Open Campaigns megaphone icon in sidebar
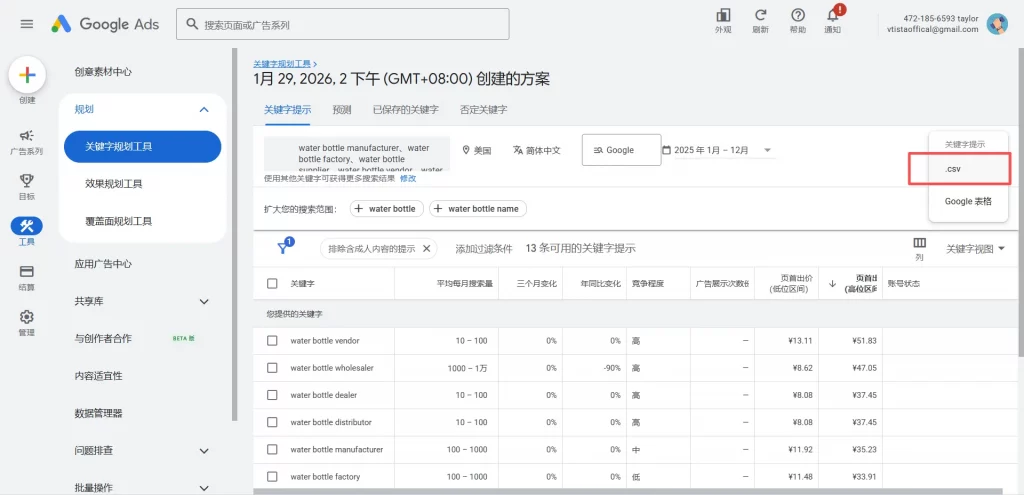Screen dimensions: 1024x495 pos(27,136)
